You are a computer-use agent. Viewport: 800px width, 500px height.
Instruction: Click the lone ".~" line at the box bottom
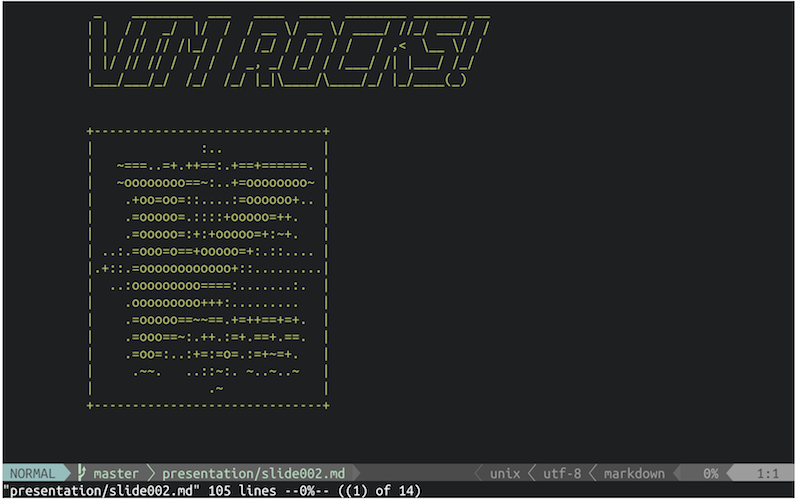tap(216, 389)
